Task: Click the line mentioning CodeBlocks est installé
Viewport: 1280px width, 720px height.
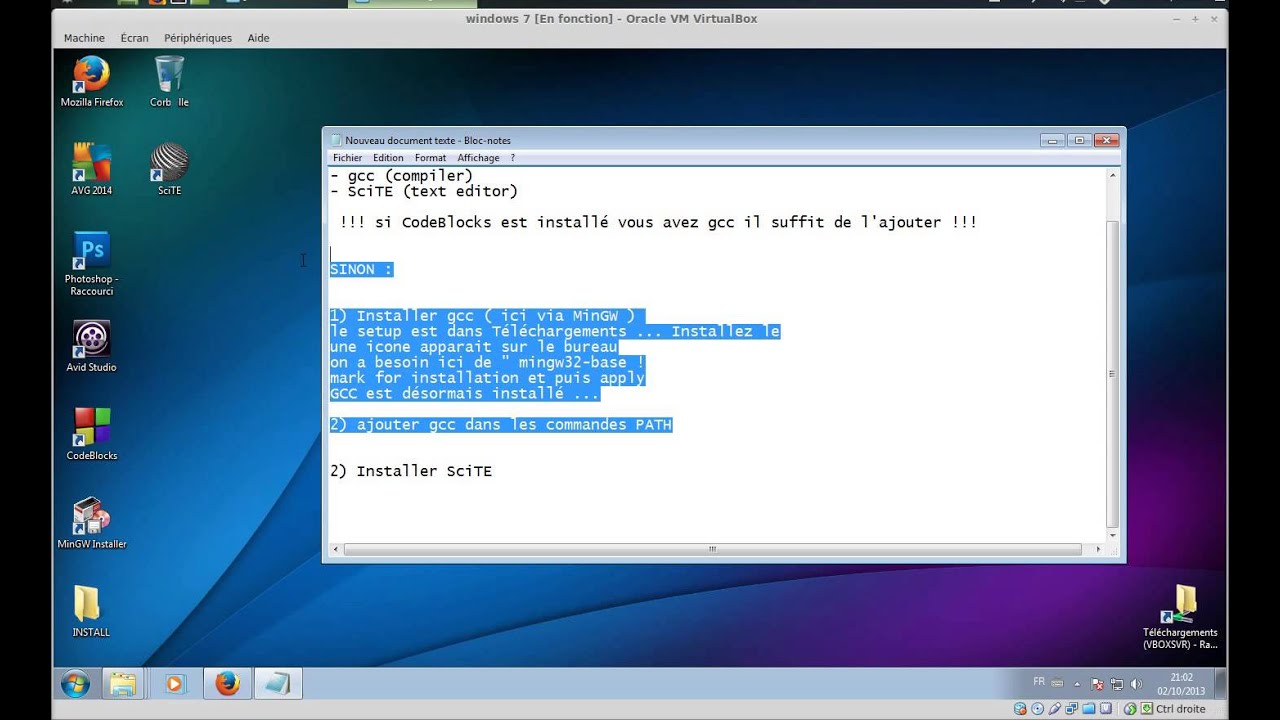Action: [x=658, y=222]
